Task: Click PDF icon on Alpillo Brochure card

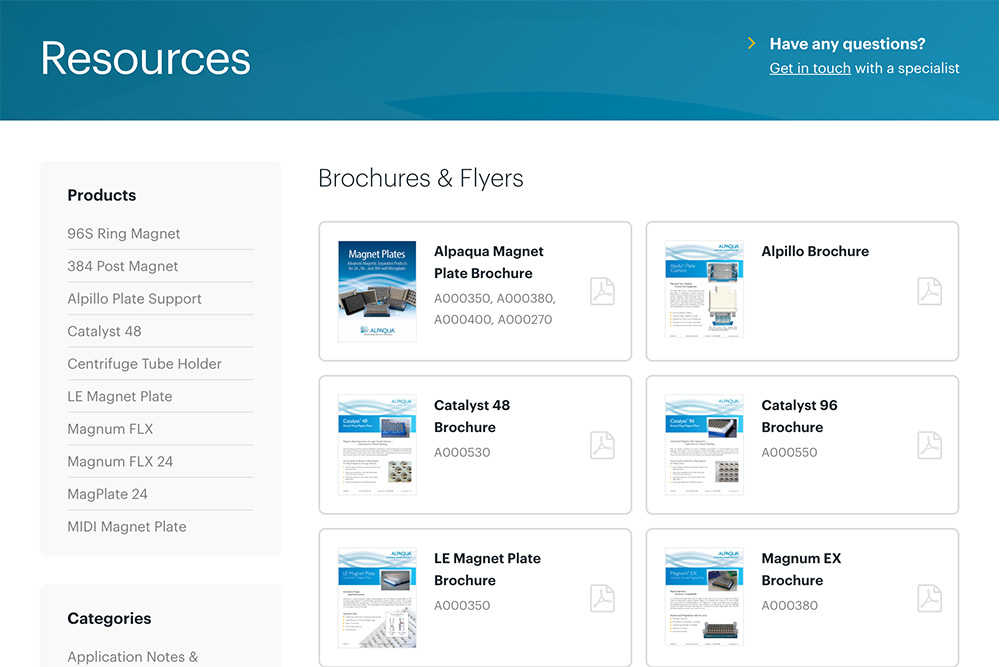Action: tap(930, 291)
